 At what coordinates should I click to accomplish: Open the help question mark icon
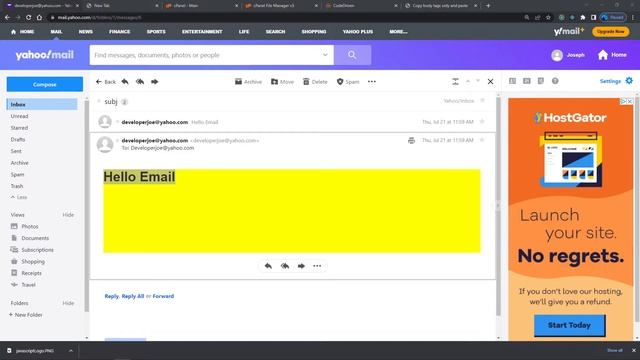[x=555, y=81]
